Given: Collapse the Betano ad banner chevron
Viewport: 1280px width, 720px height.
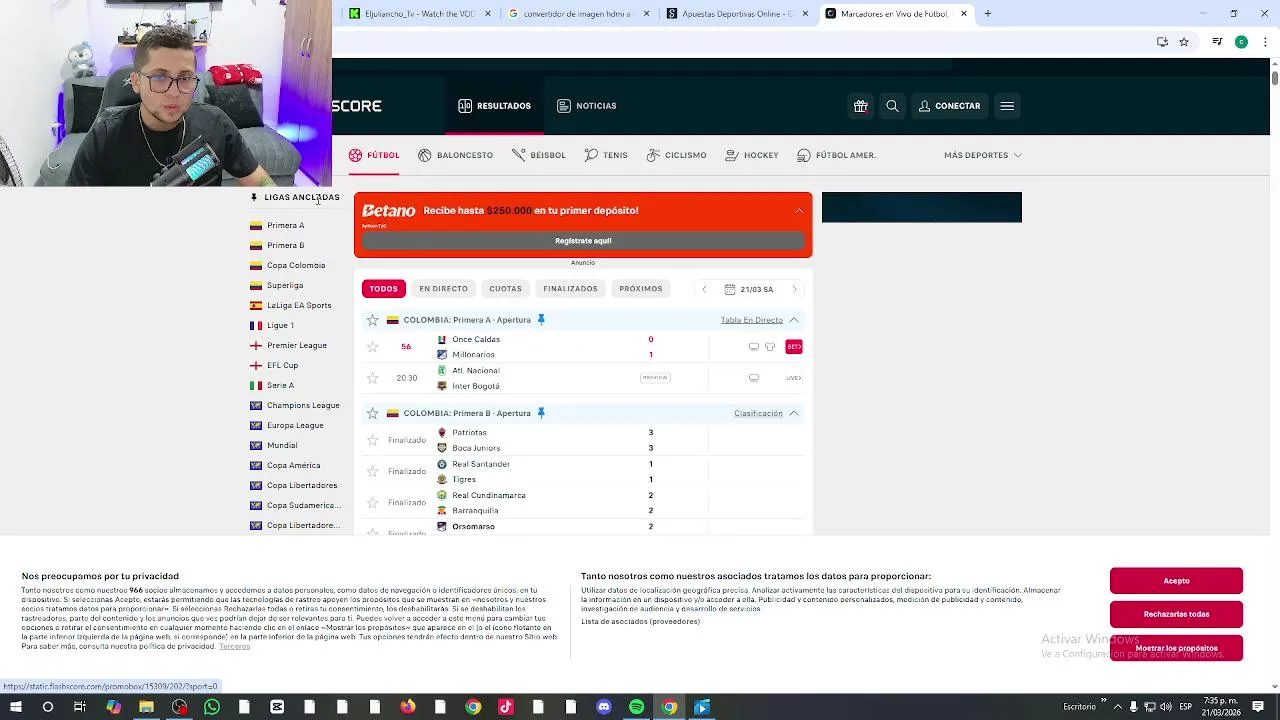Looking at the screenshot, I should pyautogui.click(x=799, y=211).
